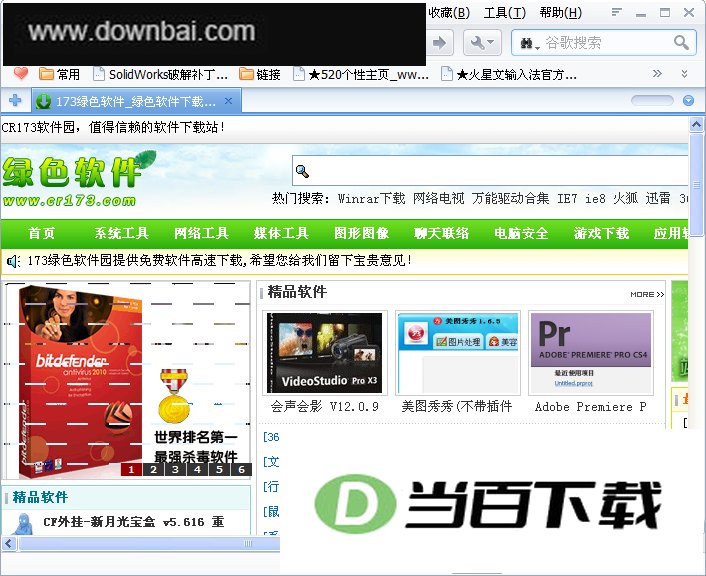Click the webpage search box magnifier icon
This screenshot has height=576, width=706.
pos(302,171)
